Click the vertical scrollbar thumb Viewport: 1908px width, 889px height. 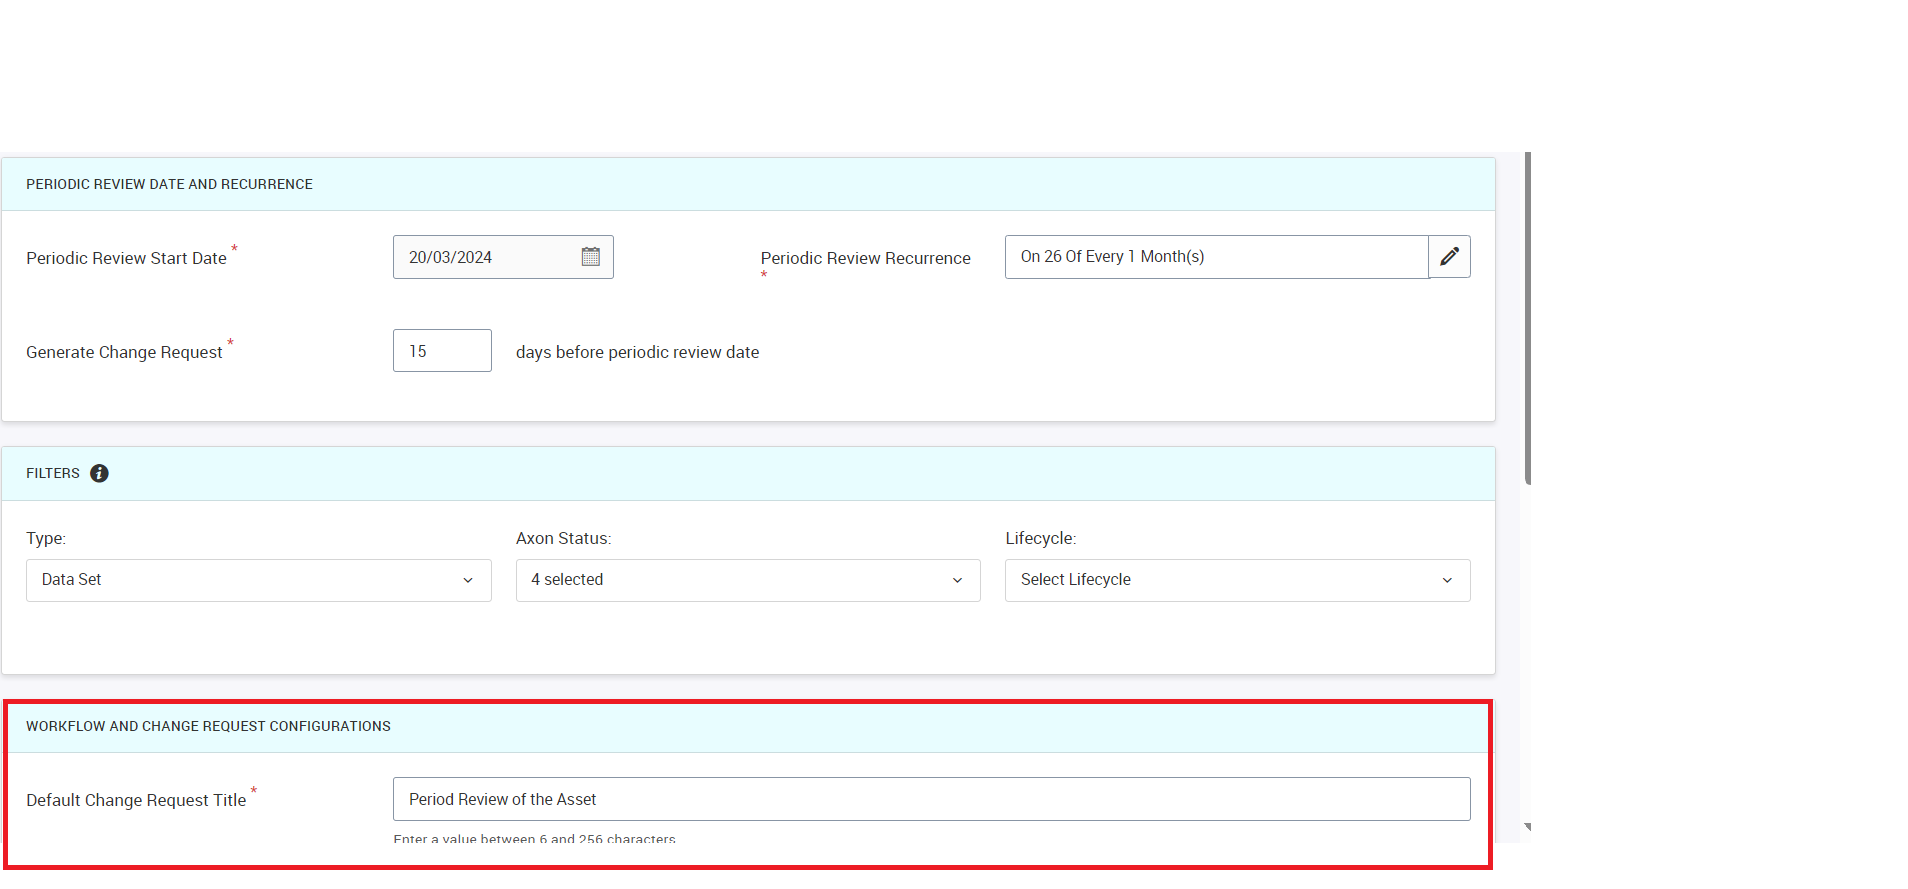1528,318
